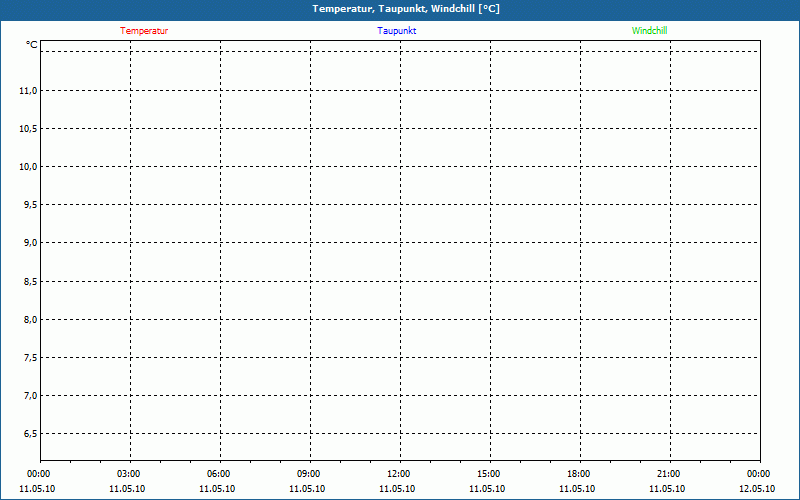This screenshot has height=500, width=800.
Task: Click the 12.05.10 date label
Action: coord(758,489)
